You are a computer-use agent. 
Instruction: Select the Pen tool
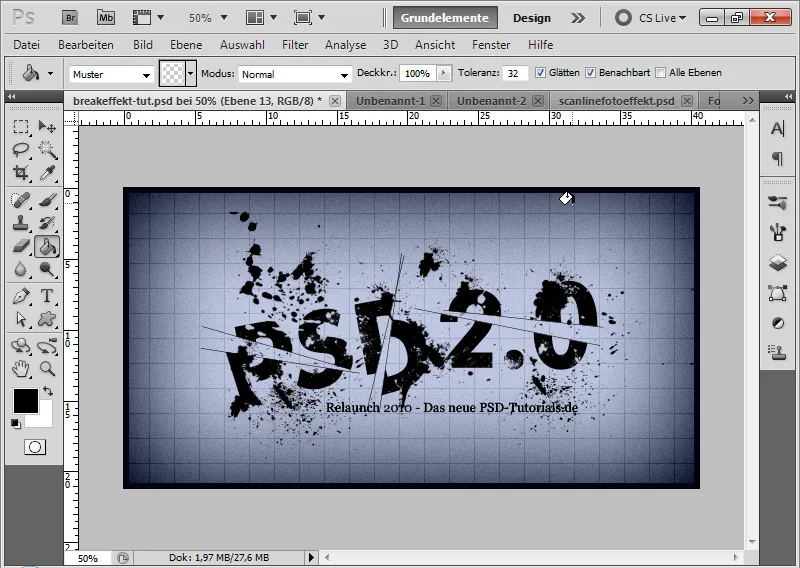(20, 296)
